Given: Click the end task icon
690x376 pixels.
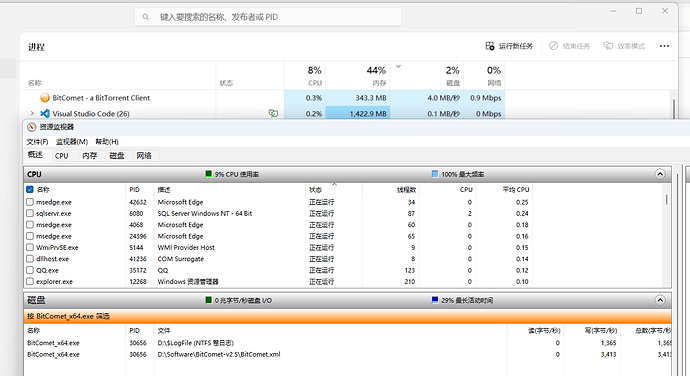Looking at the screenshot, I should pos(553,46).
